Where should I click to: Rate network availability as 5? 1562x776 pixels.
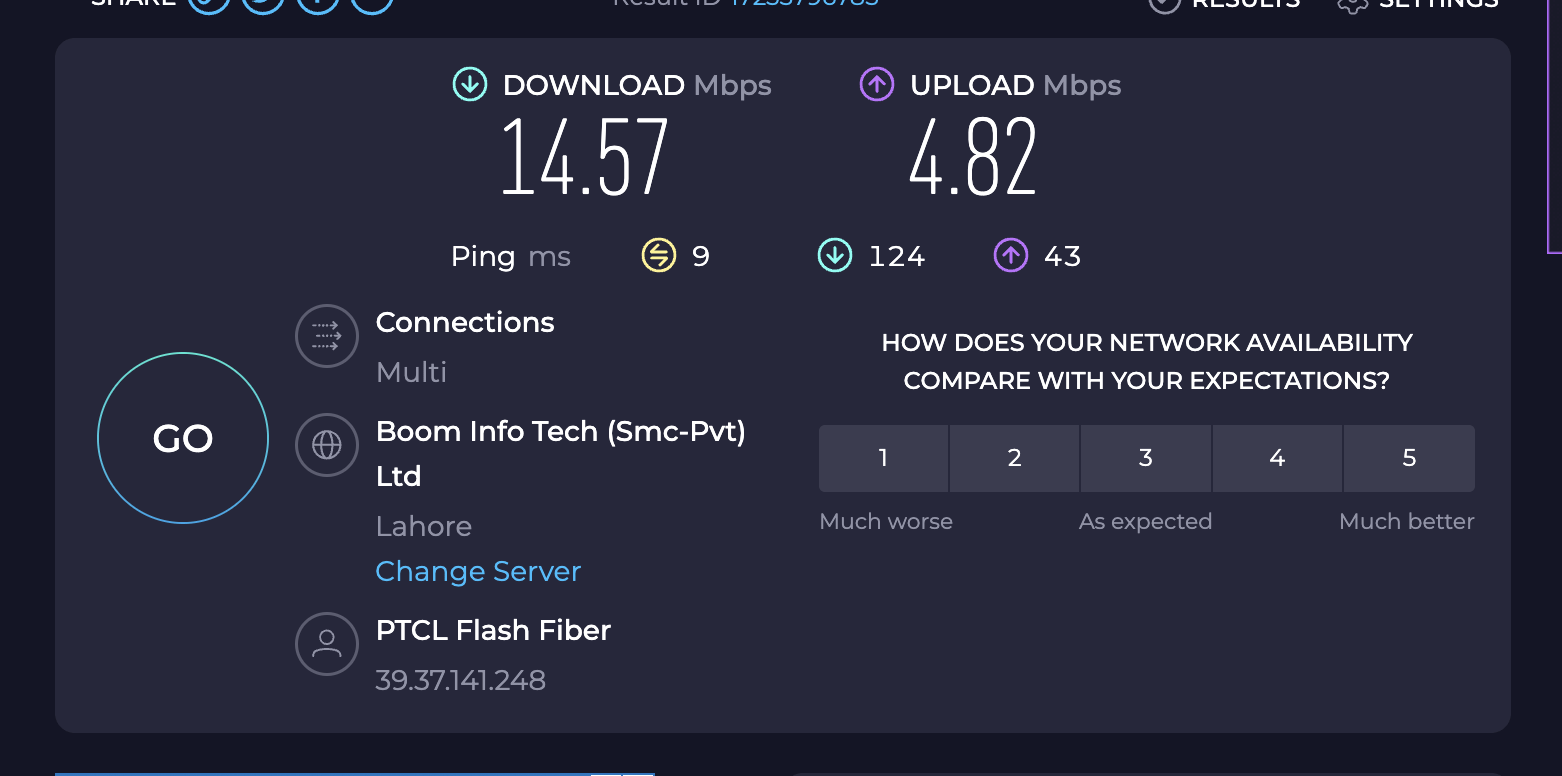click(1409, 458)
